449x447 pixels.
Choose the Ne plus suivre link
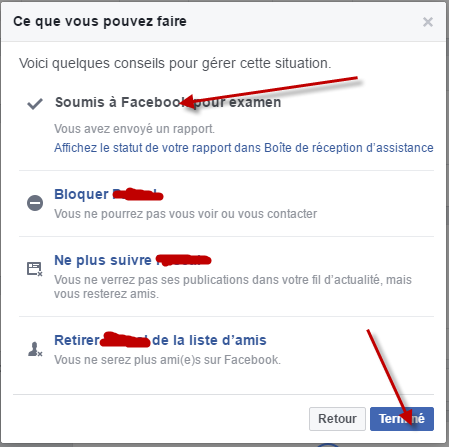[x=133, y=260]
